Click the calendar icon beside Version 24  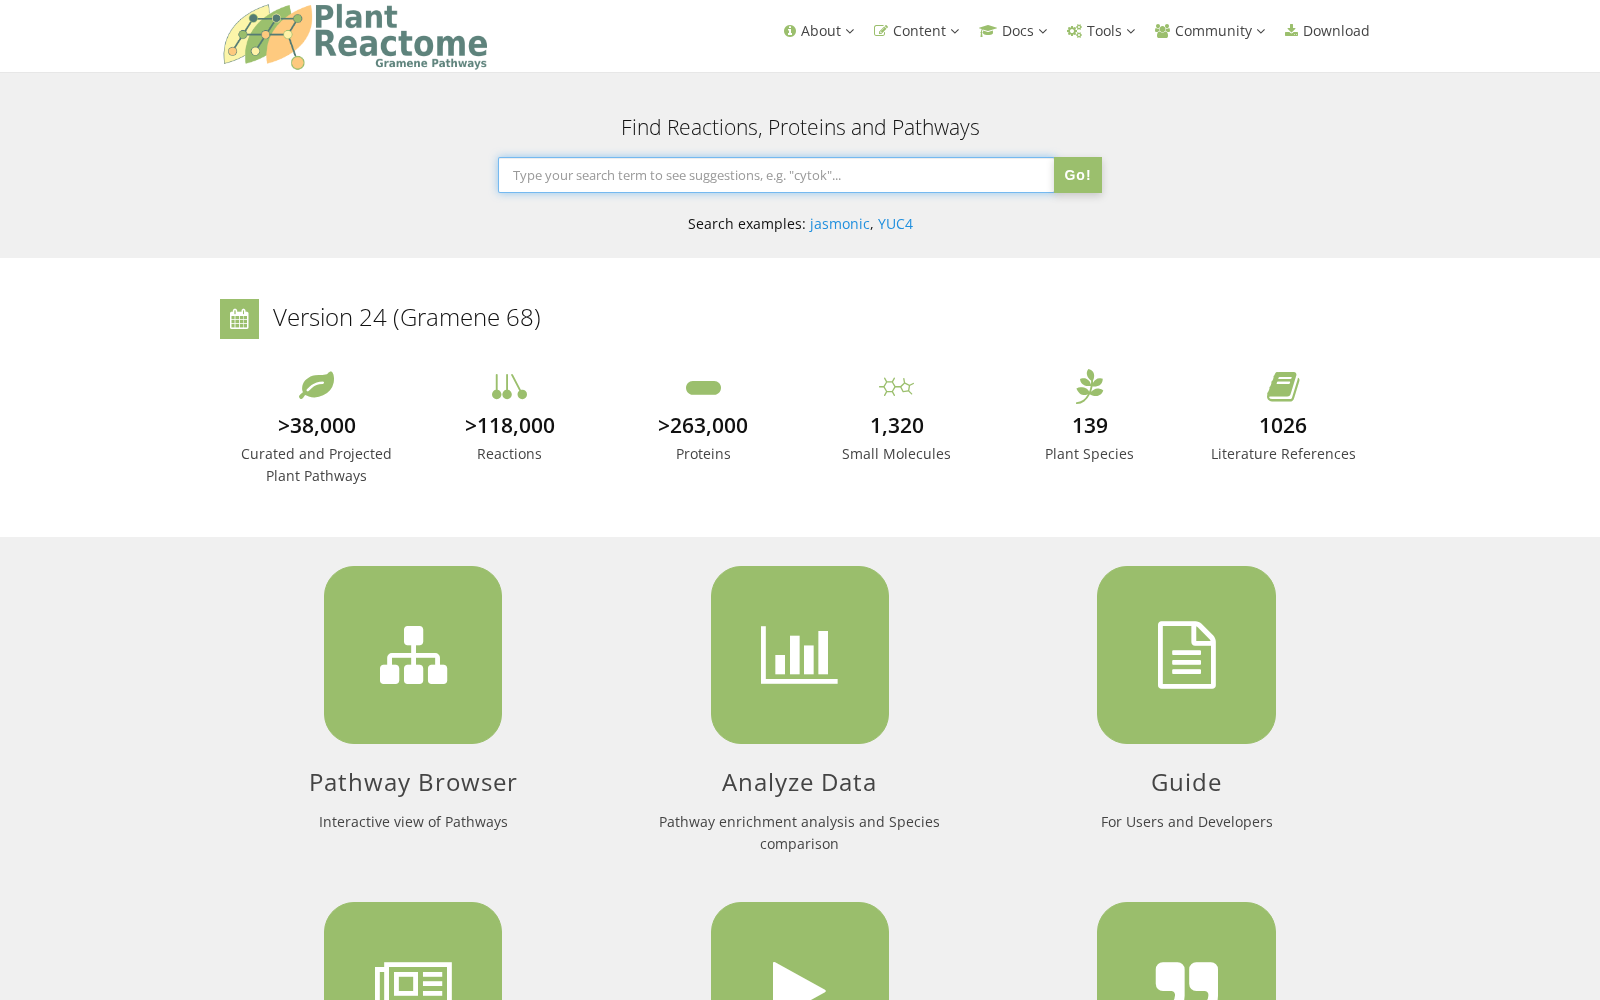tap(239, 319)
